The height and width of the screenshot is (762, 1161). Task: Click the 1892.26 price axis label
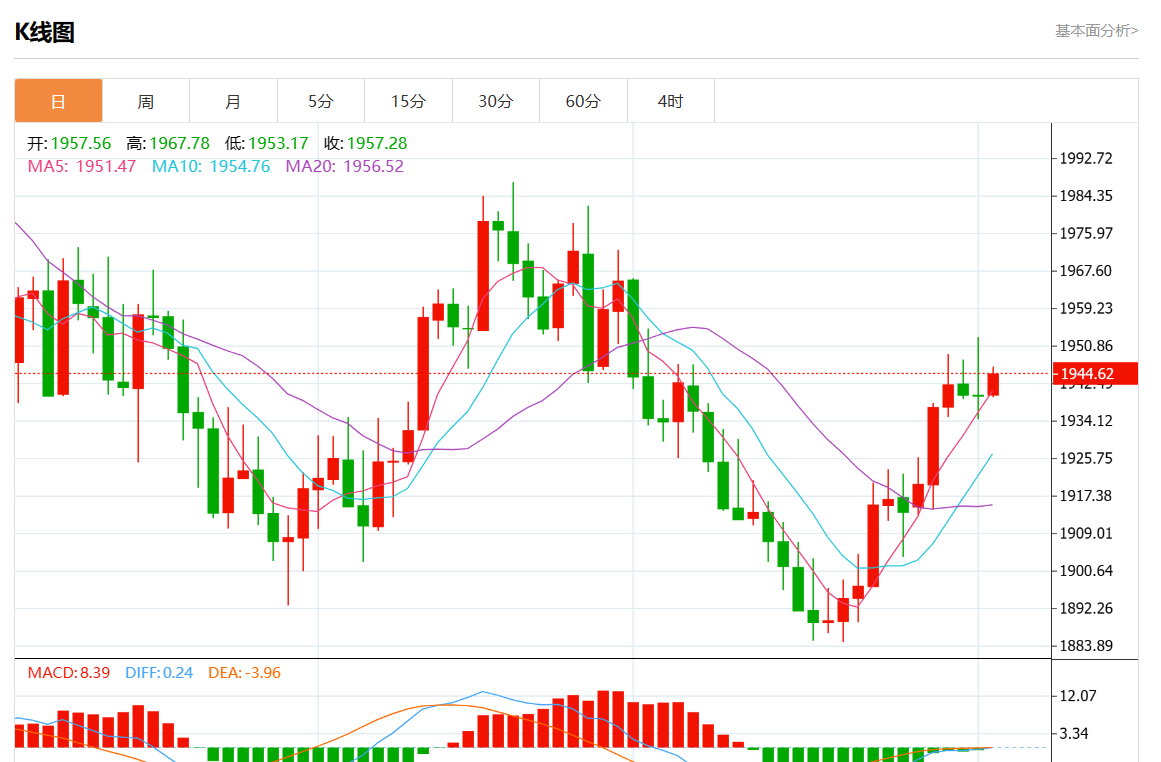click(x=1086, y=608)
